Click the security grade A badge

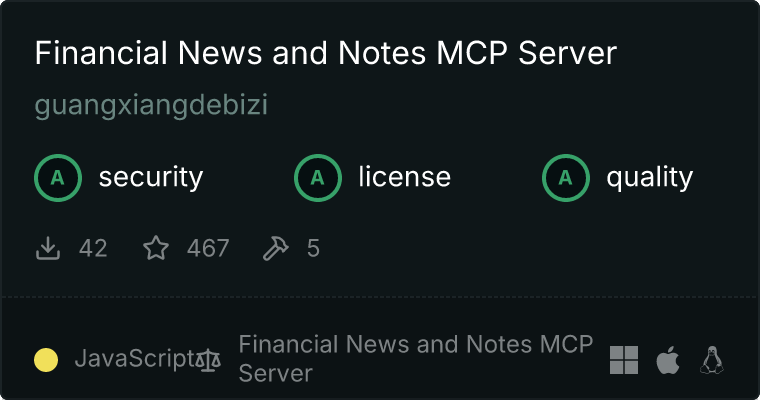58,178
